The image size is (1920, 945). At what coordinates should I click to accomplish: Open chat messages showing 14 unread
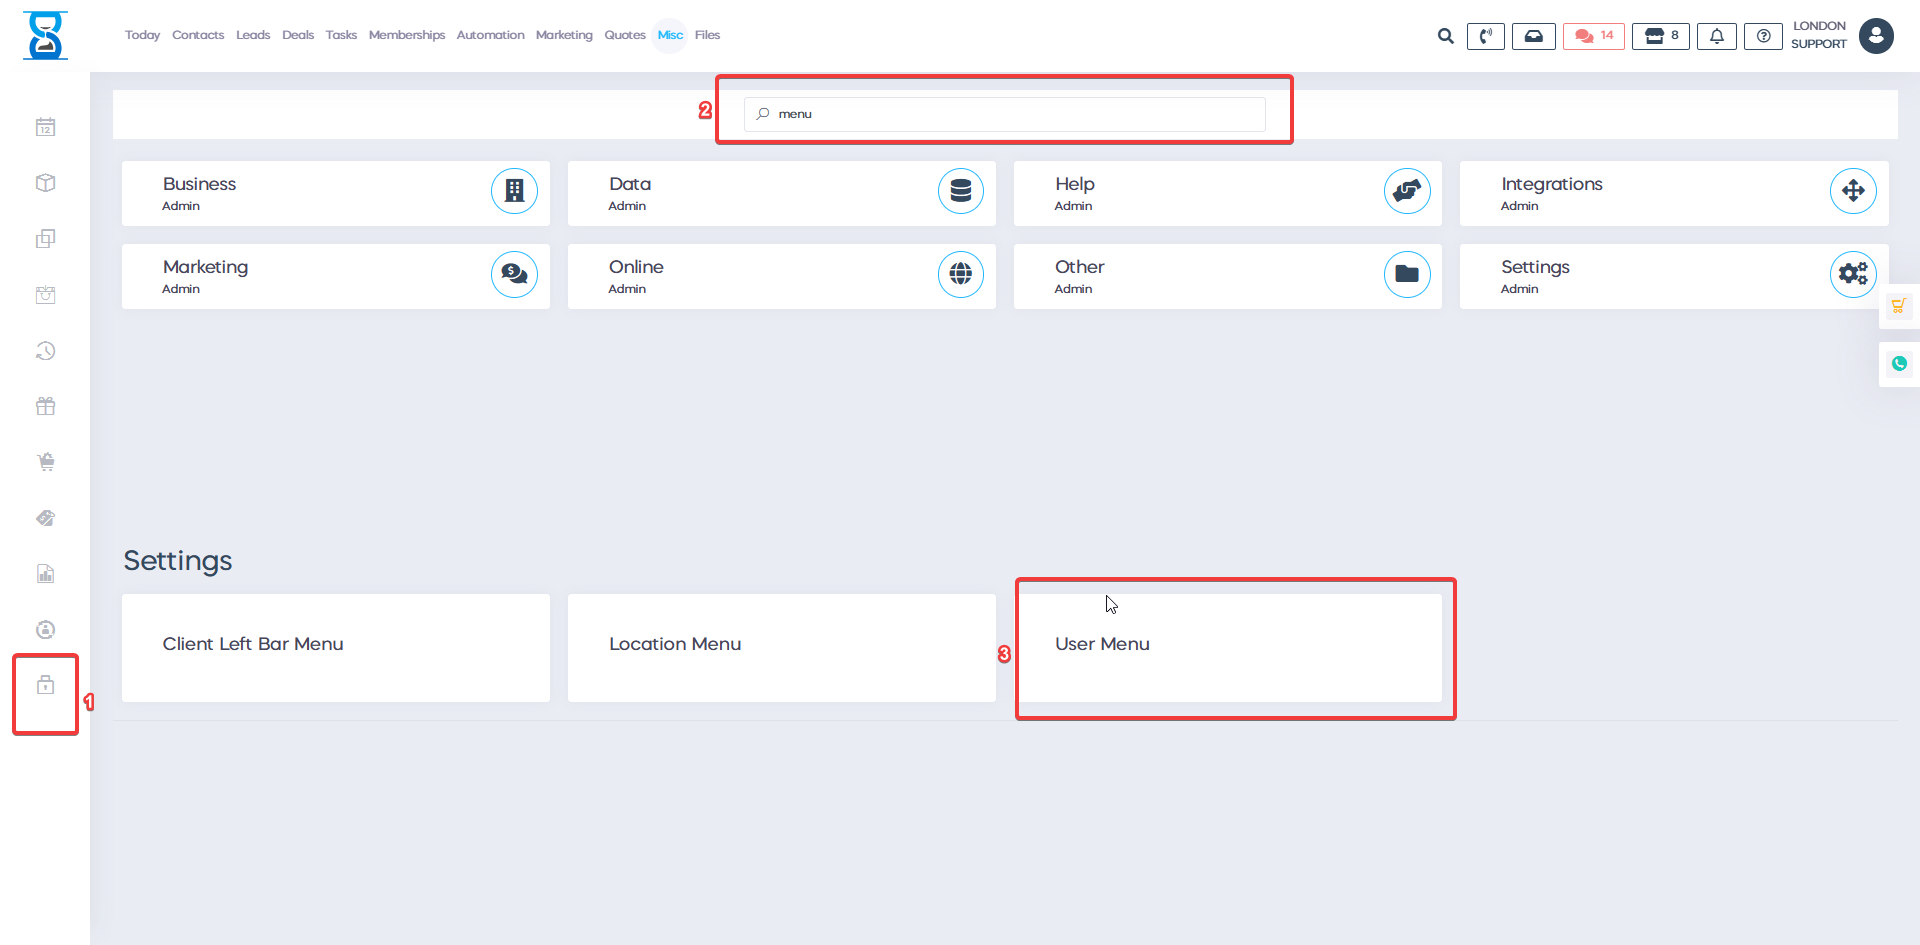point(1594,36)
